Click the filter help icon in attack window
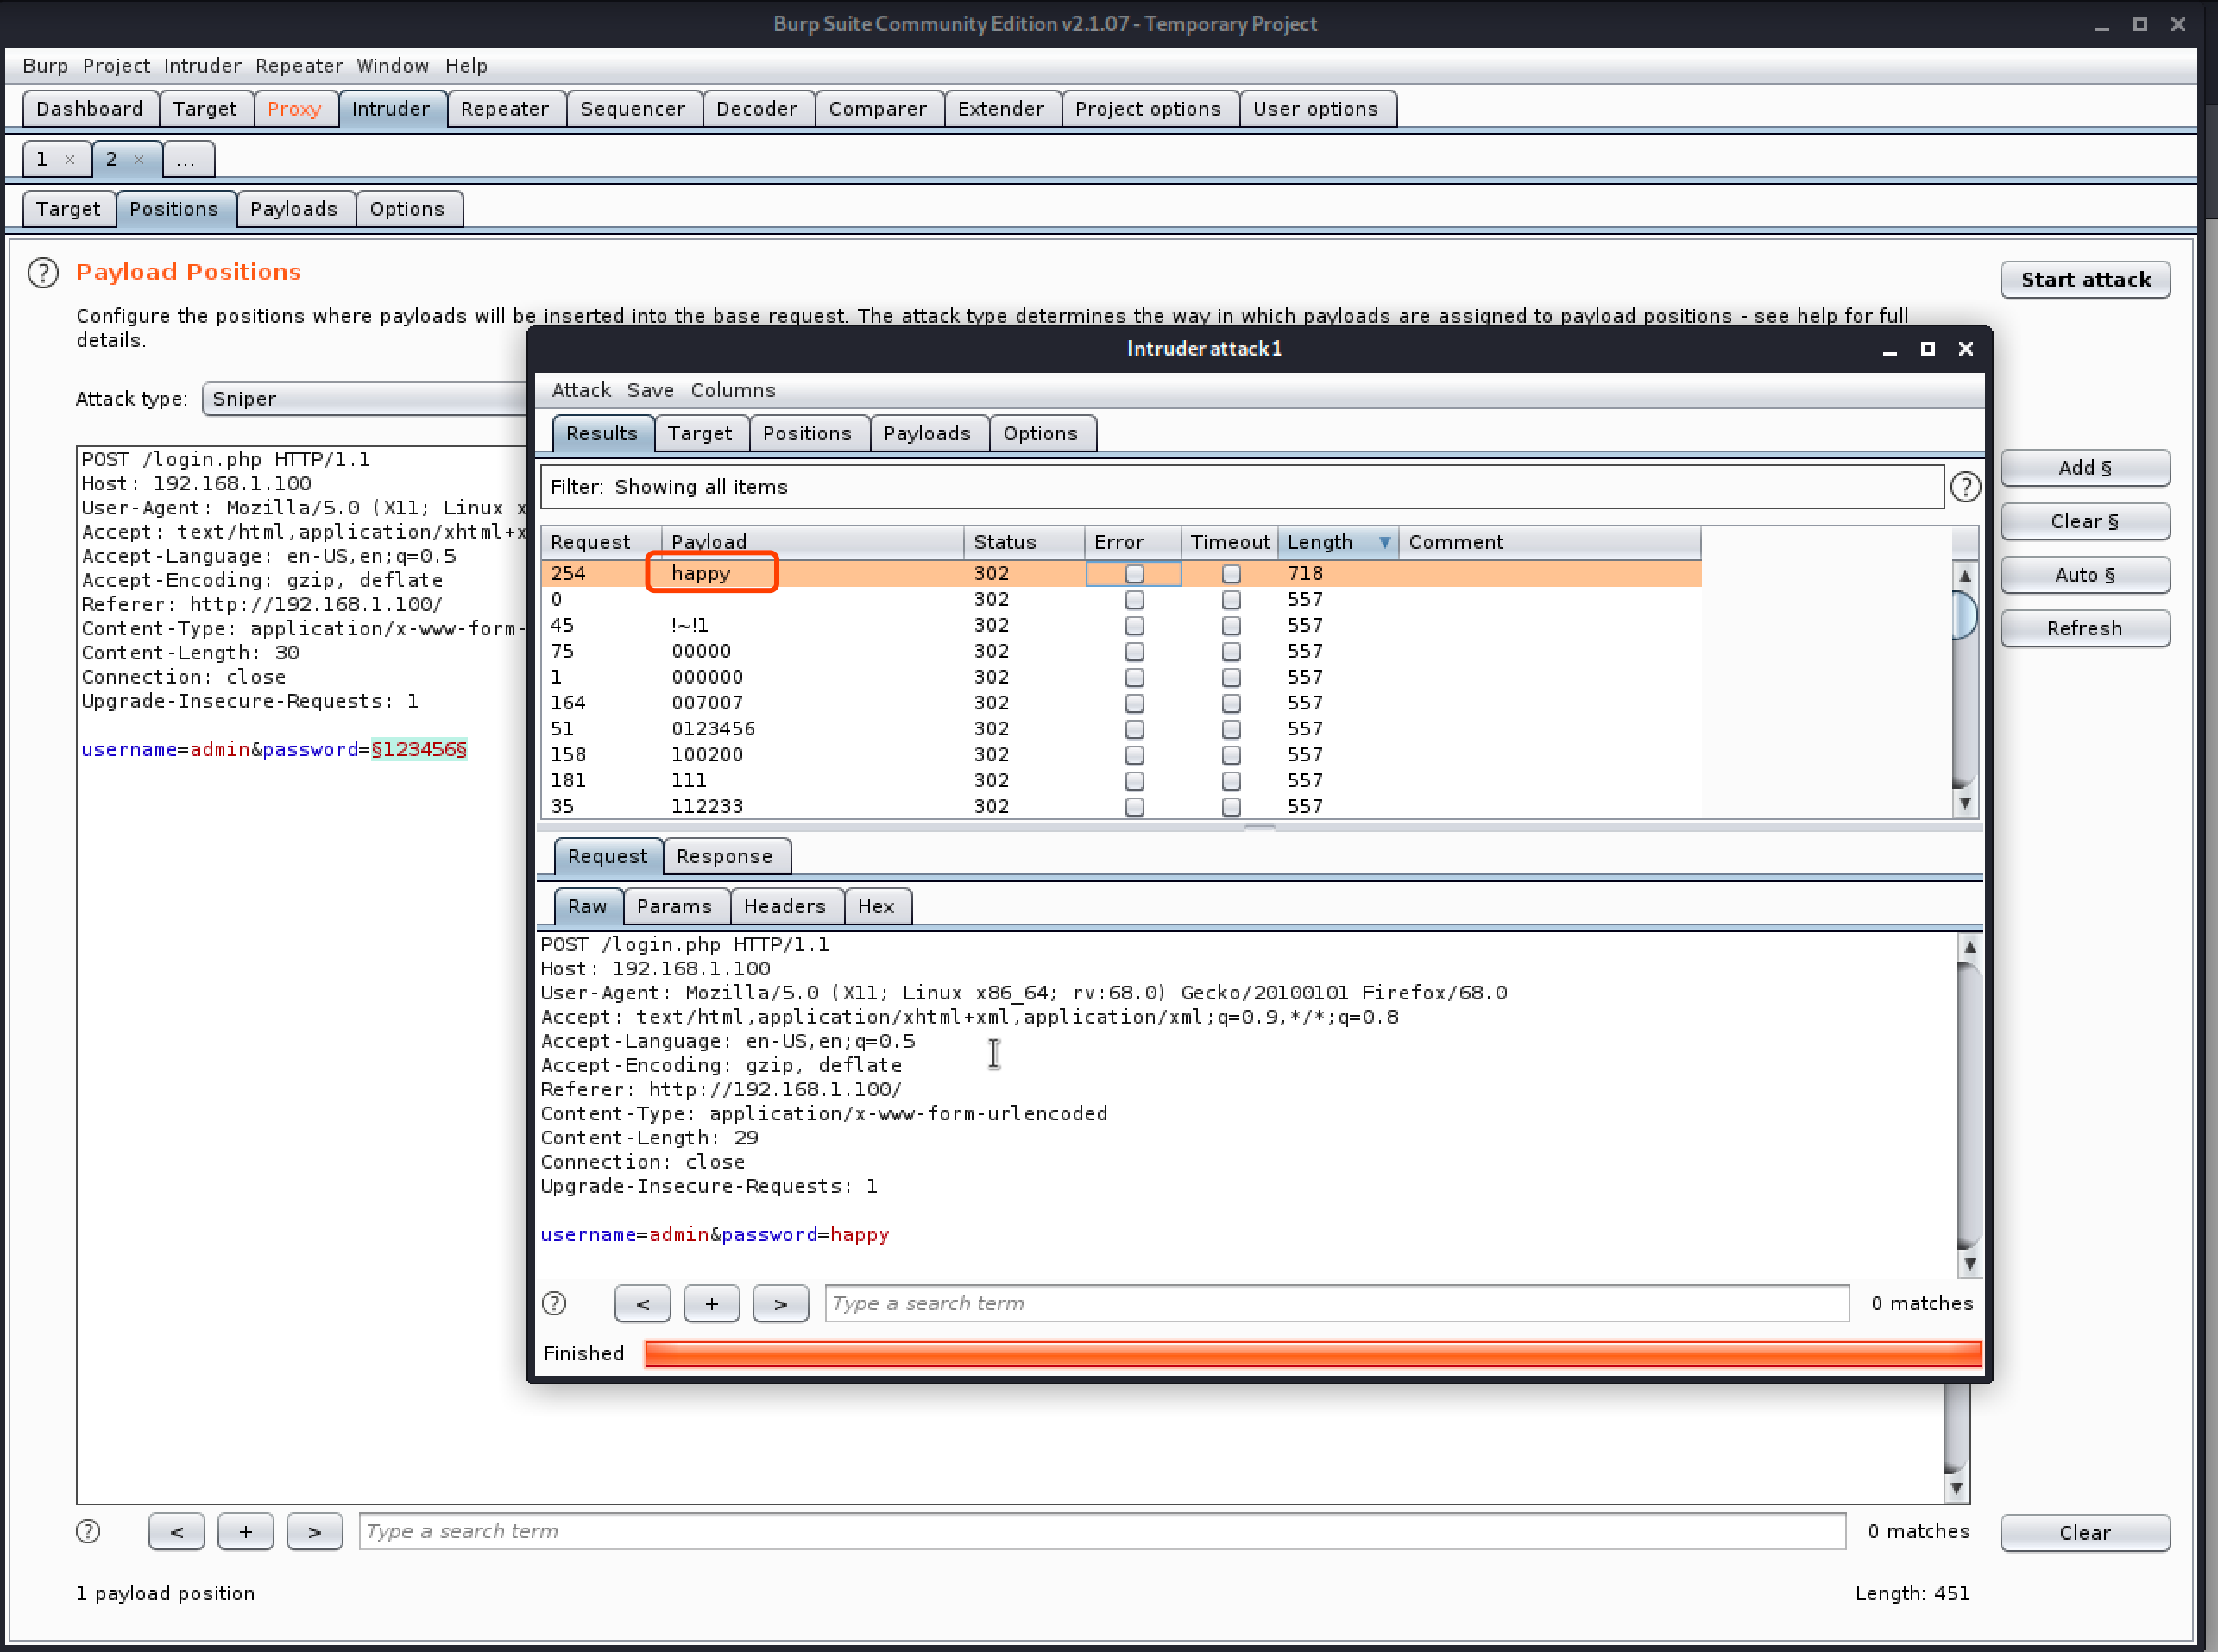This screenshot has height=1652, width=2218. point(1964,487)
